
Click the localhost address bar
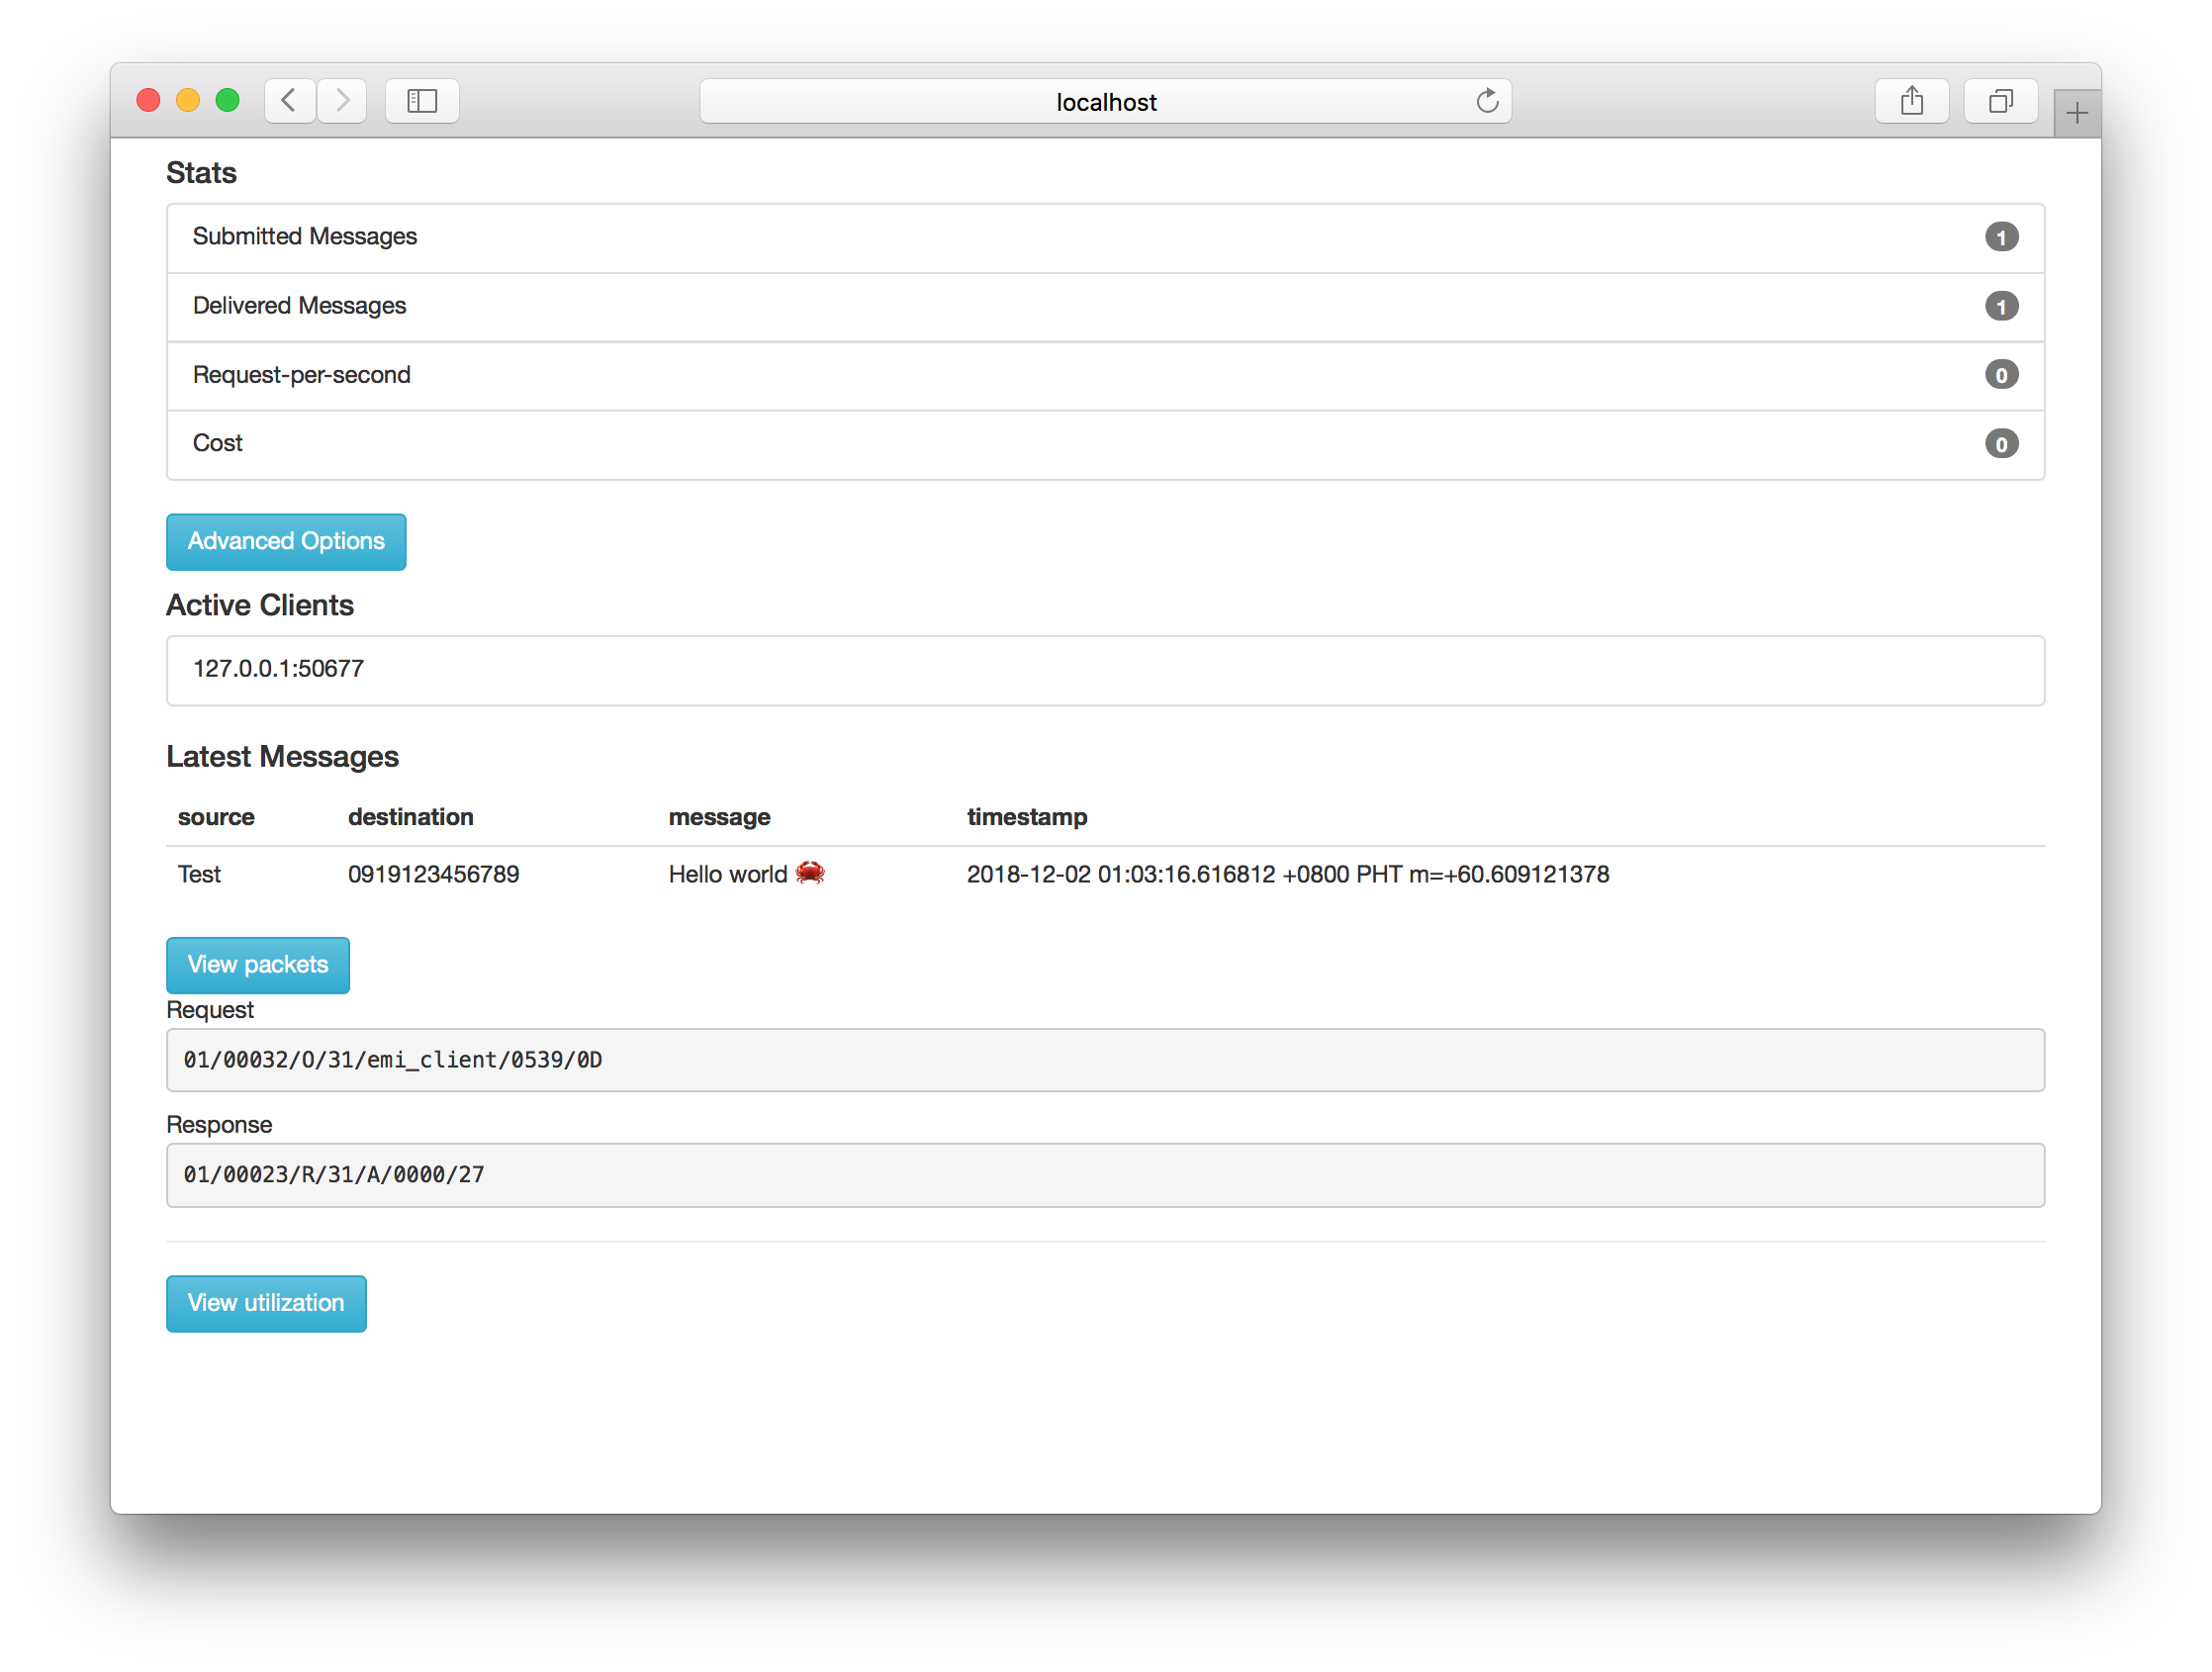pos(1104,102)
